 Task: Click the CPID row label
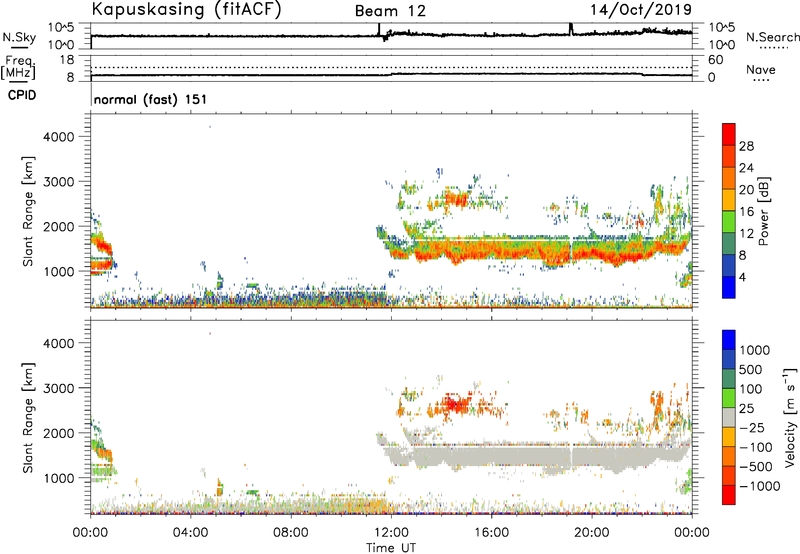tap(22, 95)
